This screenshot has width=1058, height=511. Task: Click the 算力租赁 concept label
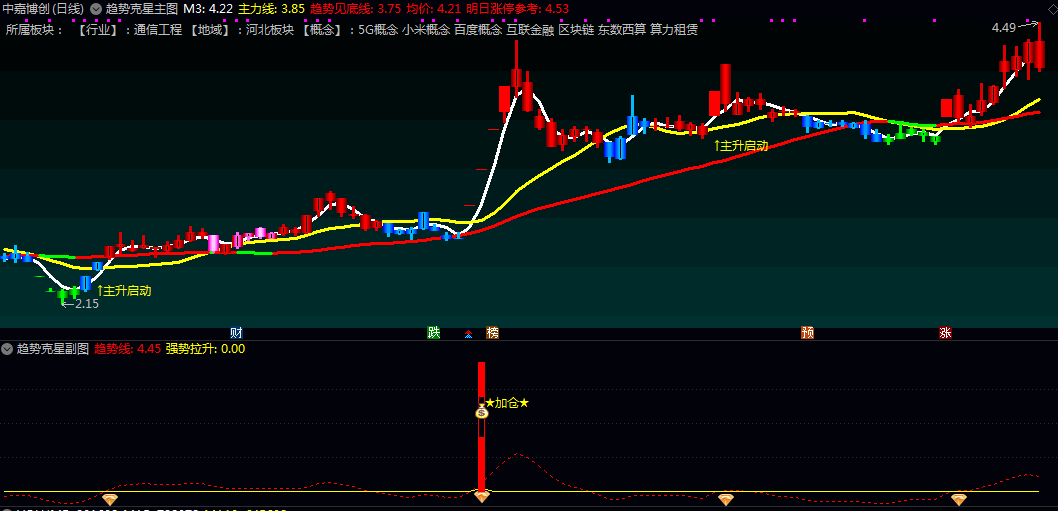[673, 30]
